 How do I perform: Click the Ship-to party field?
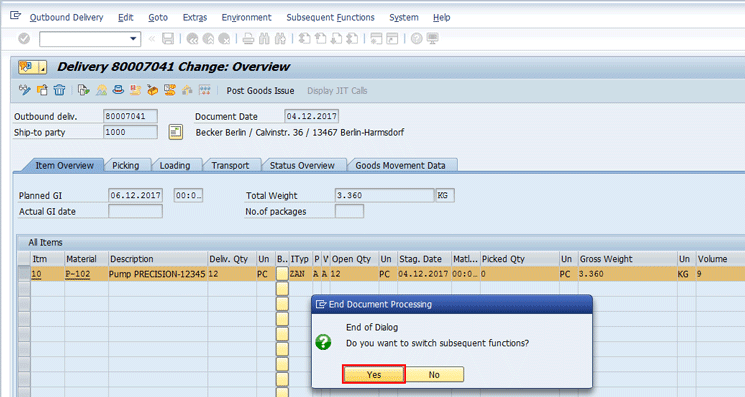[x=130, y=132]
